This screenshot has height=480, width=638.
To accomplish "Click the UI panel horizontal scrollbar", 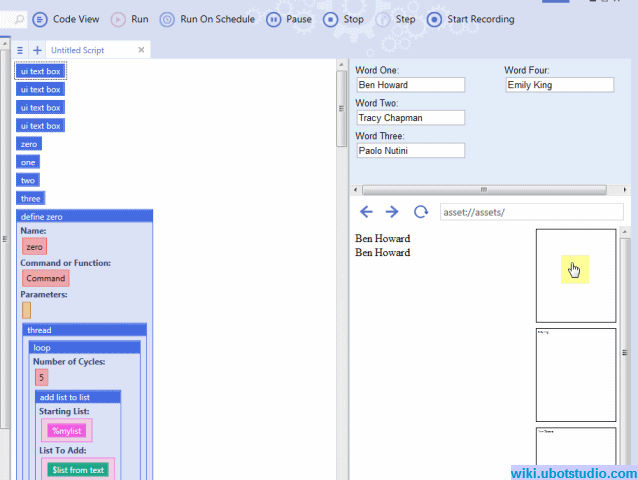I will click(484, 190).
